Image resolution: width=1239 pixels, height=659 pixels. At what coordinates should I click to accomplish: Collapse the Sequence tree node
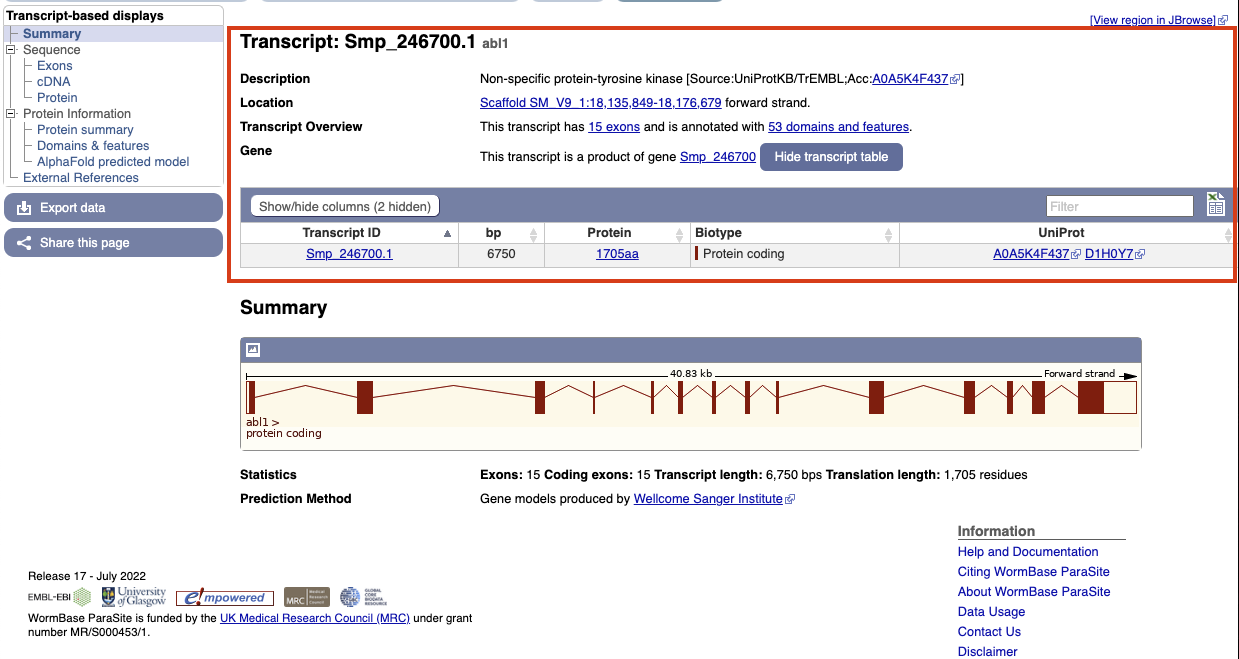(11, 50)
